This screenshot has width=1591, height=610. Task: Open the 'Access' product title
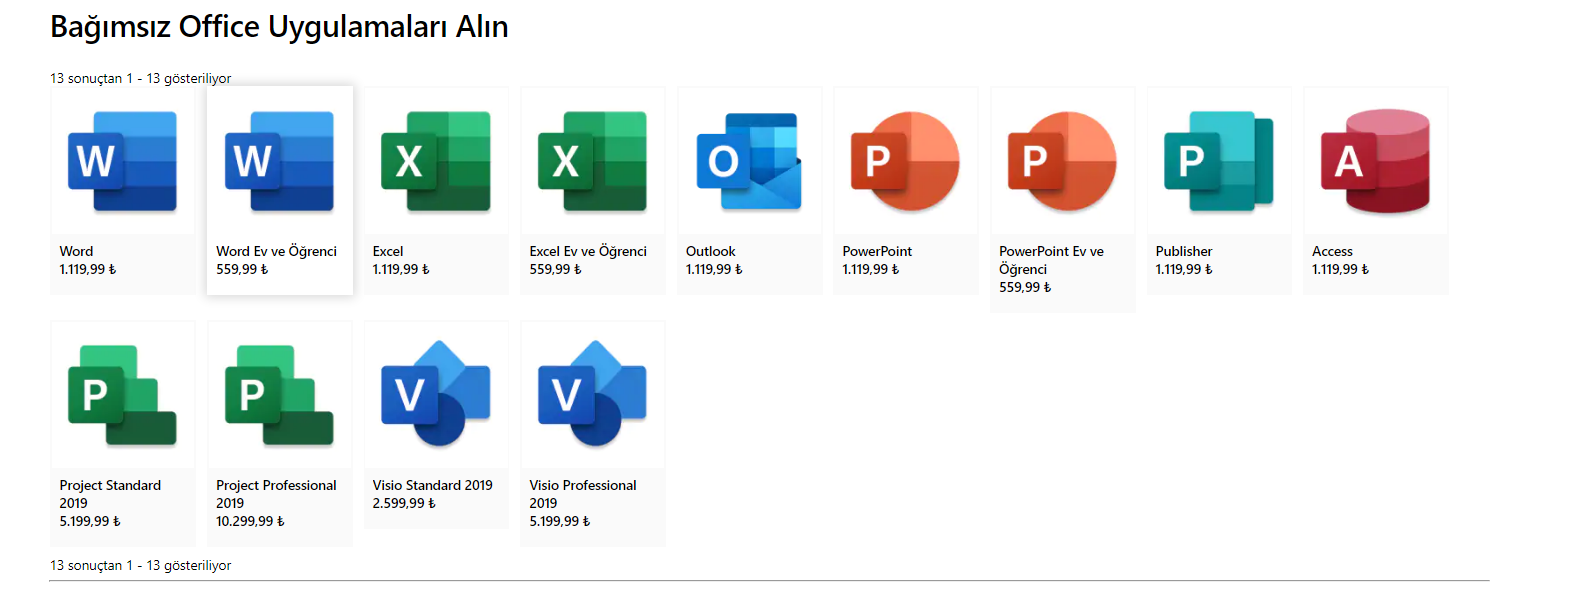(1332, 251)
